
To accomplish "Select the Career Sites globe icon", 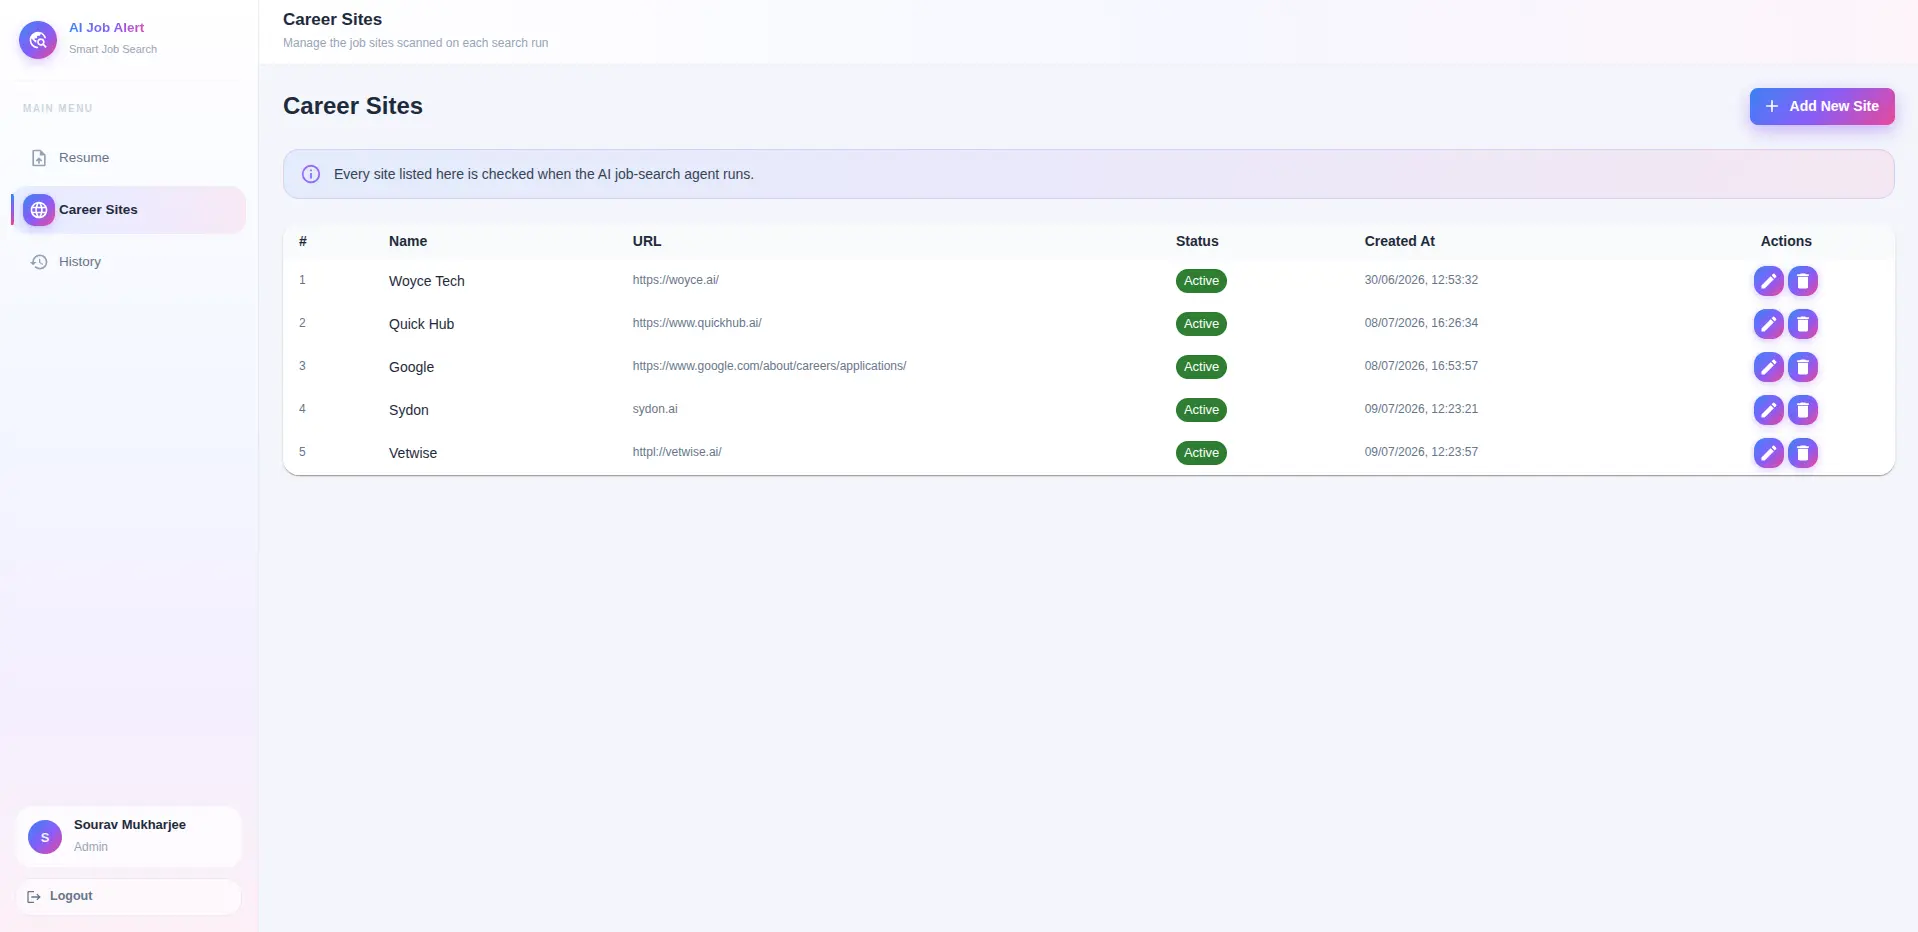I will [x=39, y=210].
